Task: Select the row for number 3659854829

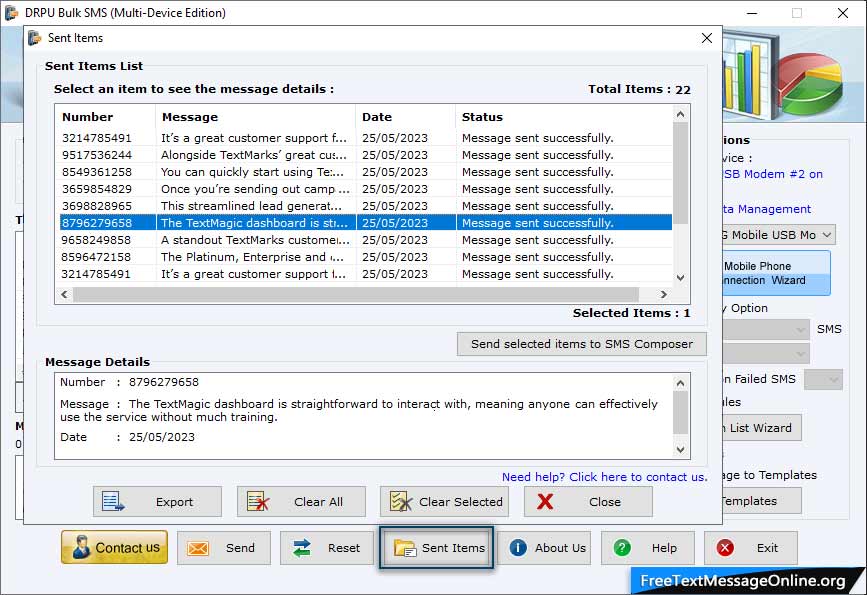Action: (365, 189)
